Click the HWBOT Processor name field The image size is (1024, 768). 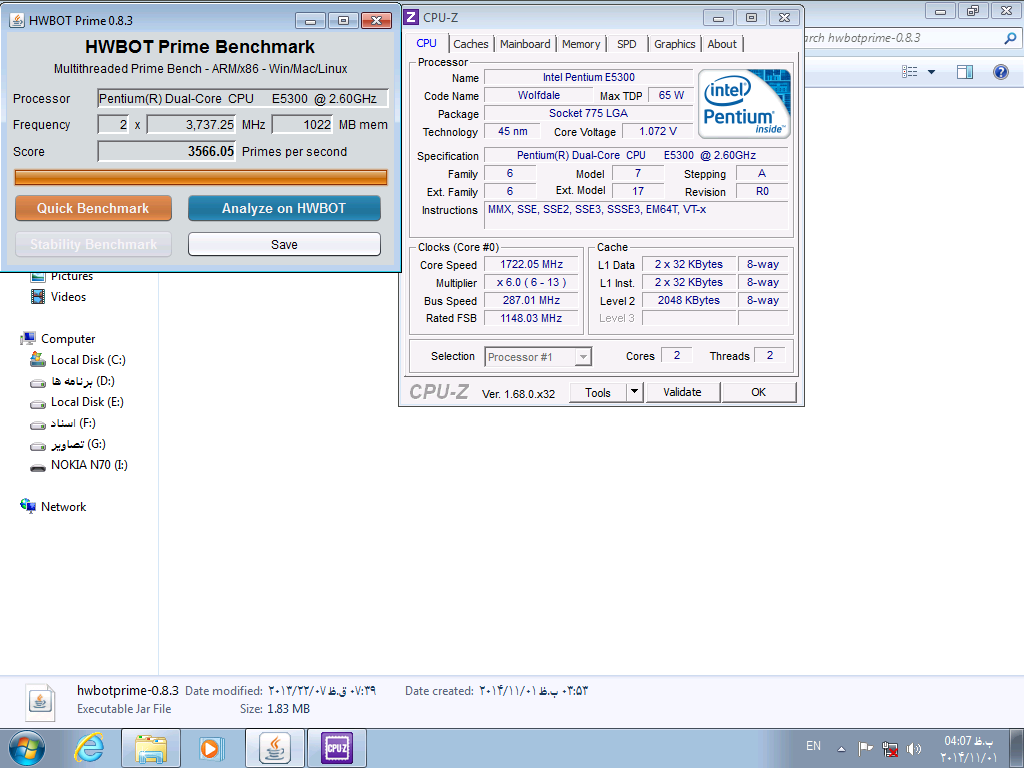(x=243, y=99)
